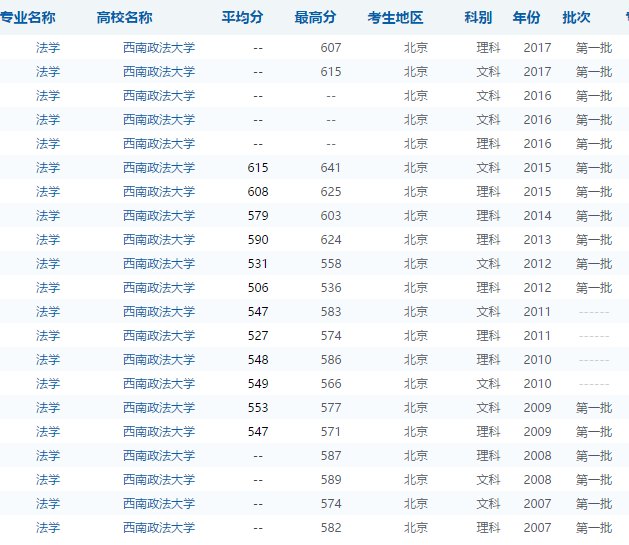Open 法学 in the 2007 理科 row

[x=48, y=528]
